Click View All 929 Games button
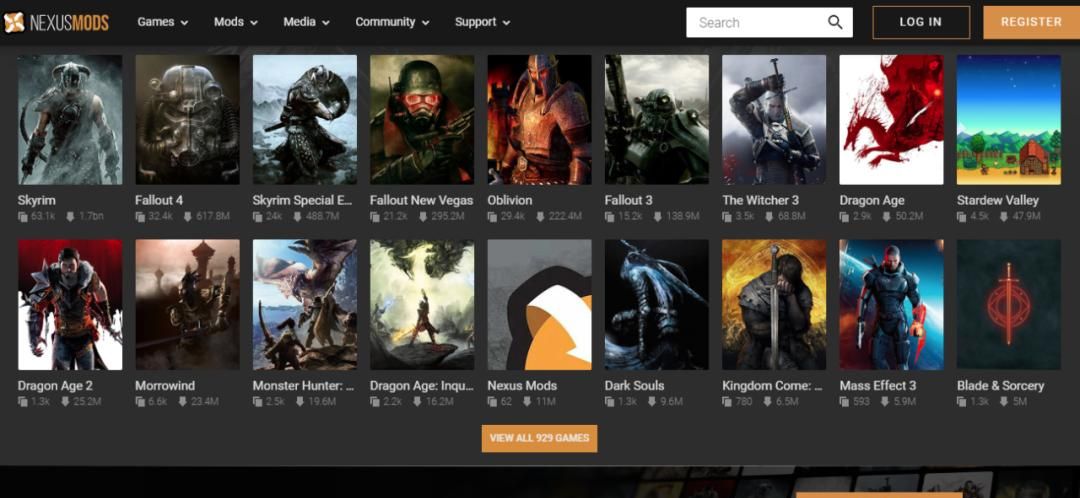Viewport: 1080px width, 498px height. coord(539,438)
